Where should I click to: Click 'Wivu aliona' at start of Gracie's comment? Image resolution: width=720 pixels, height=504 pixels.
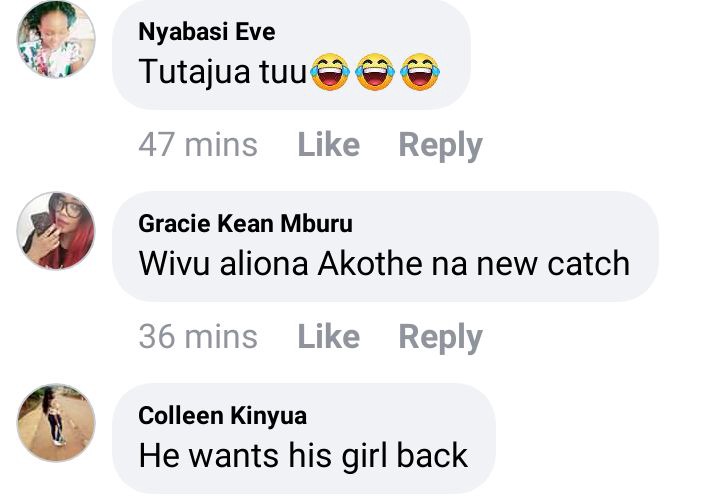pos(224,264)
